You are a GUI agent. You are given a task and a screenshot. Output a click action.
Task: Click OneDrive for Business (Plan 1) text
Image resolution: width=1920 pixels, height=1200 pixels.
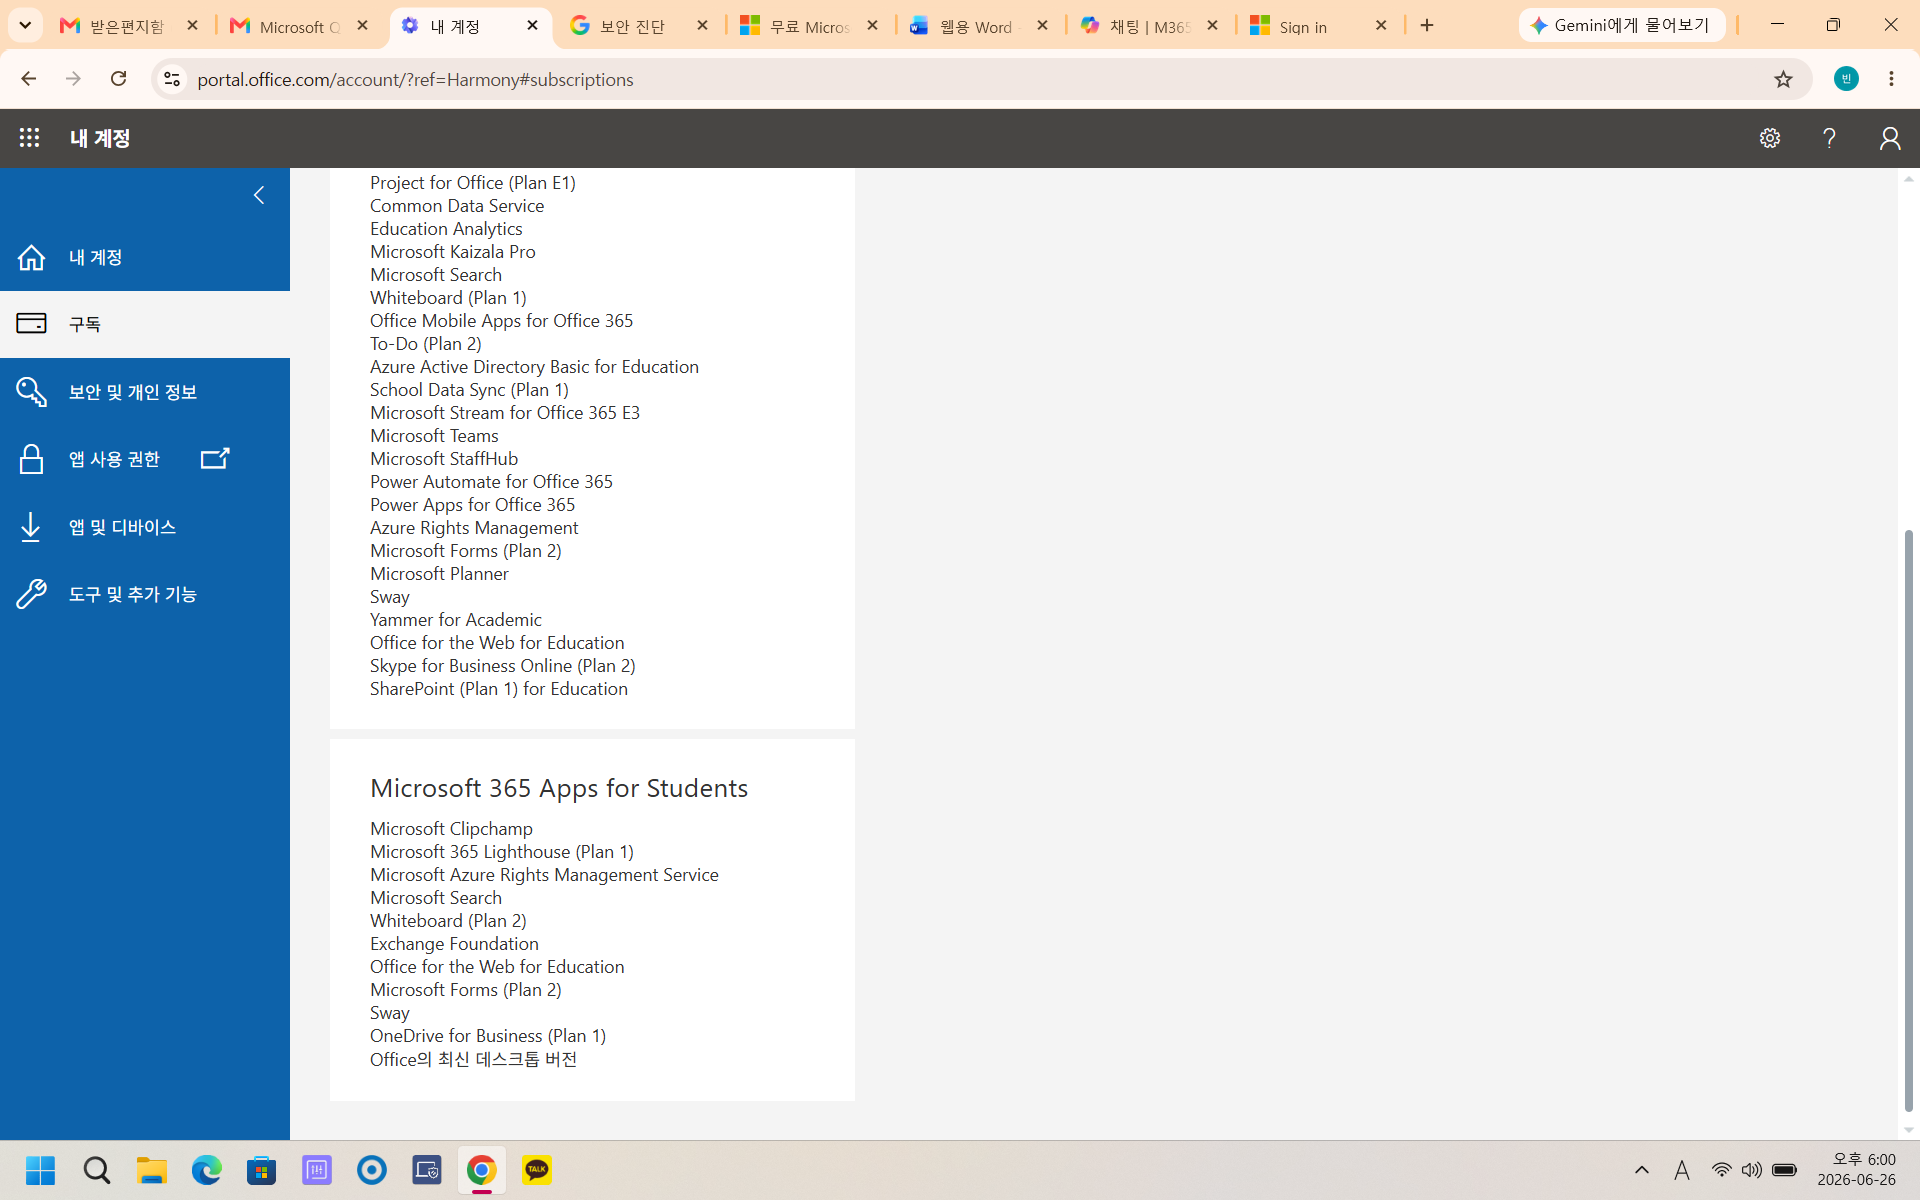[x=488, y=1036]
